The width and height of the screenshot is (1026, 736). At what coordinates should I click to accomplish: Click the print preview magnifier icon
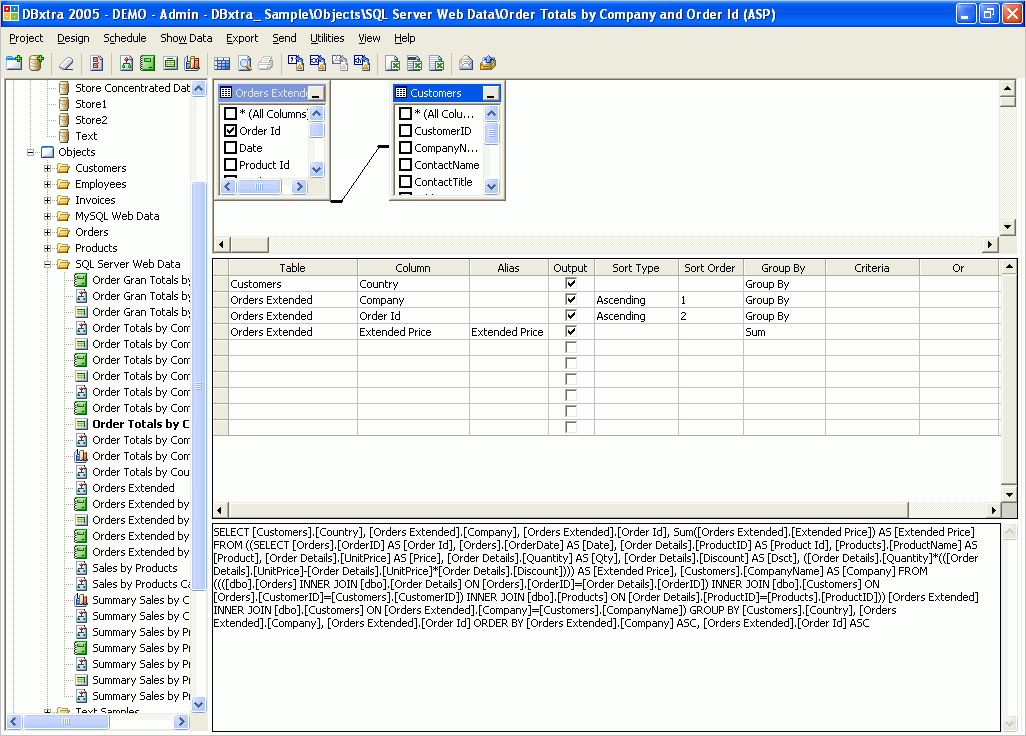click(244, 63)
